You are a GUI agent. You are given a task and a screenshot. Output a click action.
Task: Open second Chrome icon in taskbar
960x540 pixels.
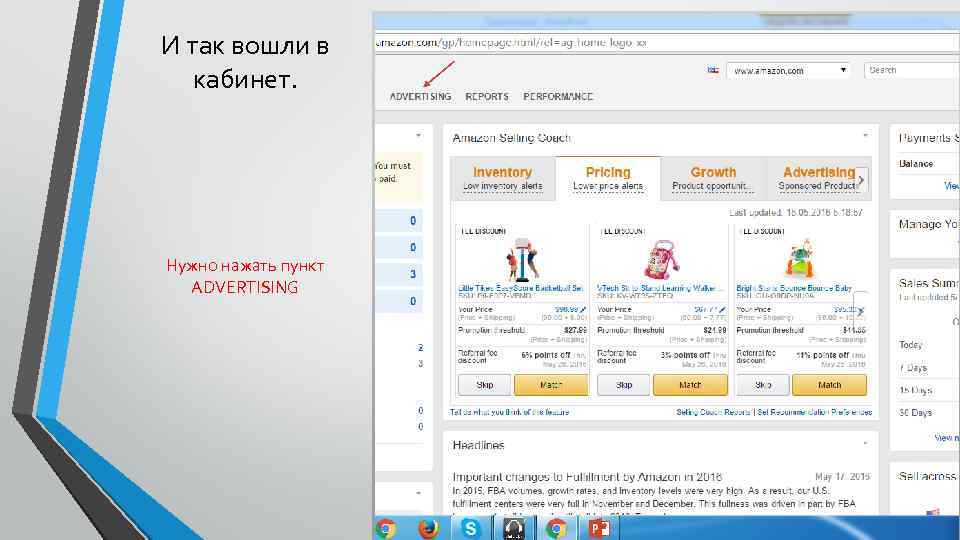coord(556,528)
